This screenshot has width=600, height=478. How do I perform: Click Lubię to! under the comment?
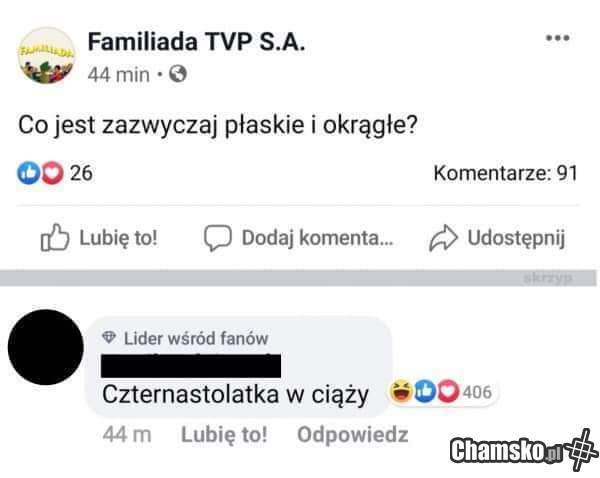[x=224, y=435]
